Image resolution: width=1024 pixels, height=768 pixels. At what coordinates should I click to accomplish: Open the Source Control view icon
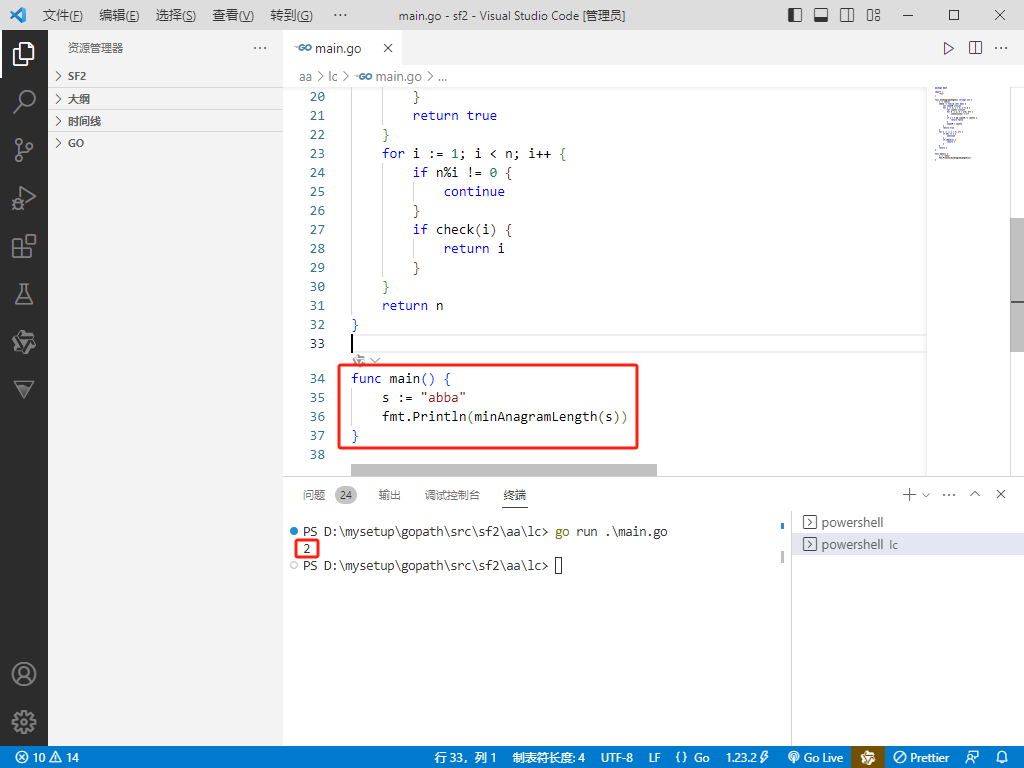click(x=24, y=150)
